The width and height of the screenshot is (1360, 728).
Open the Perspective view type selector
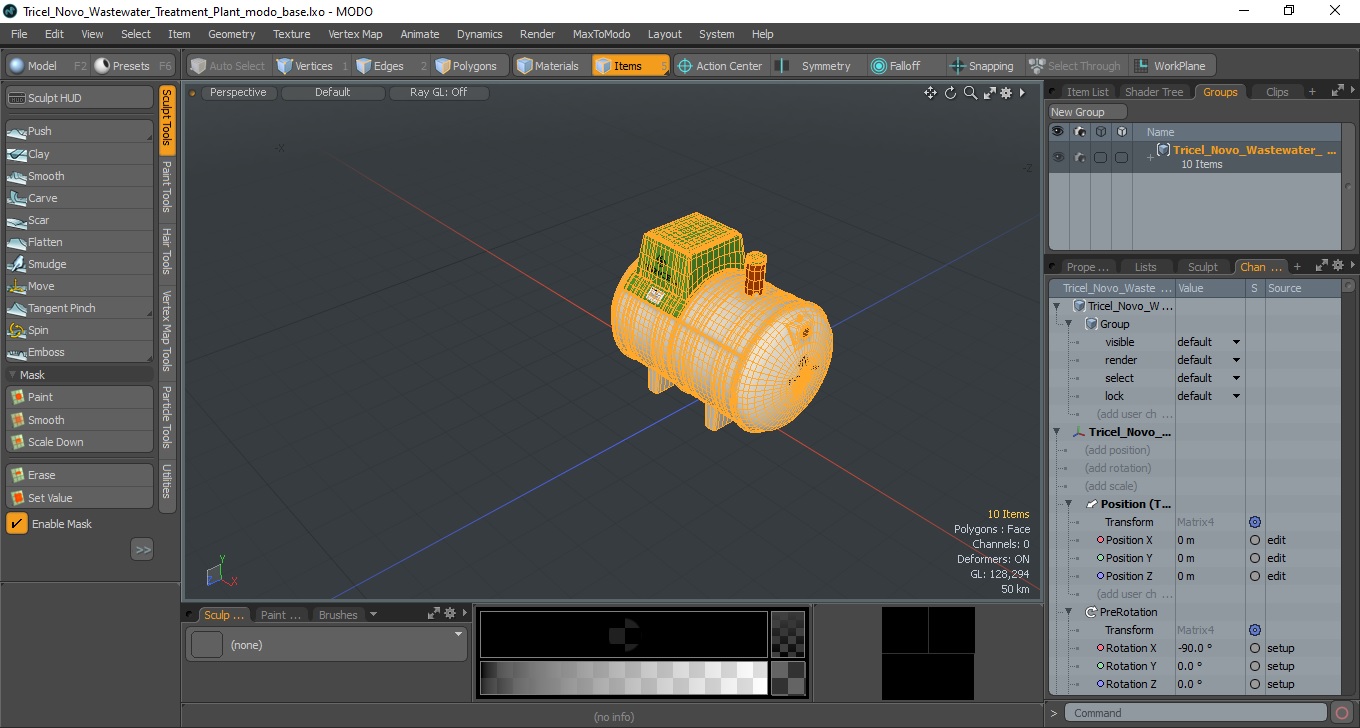pyautogui.click(x=239, y=92)
